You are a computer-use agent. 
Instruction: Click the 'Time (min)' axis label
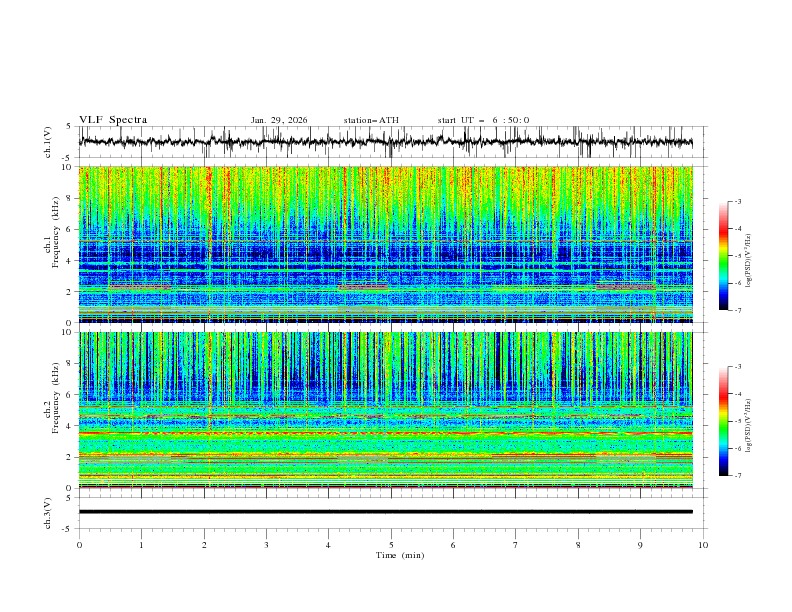click(400, 555)
